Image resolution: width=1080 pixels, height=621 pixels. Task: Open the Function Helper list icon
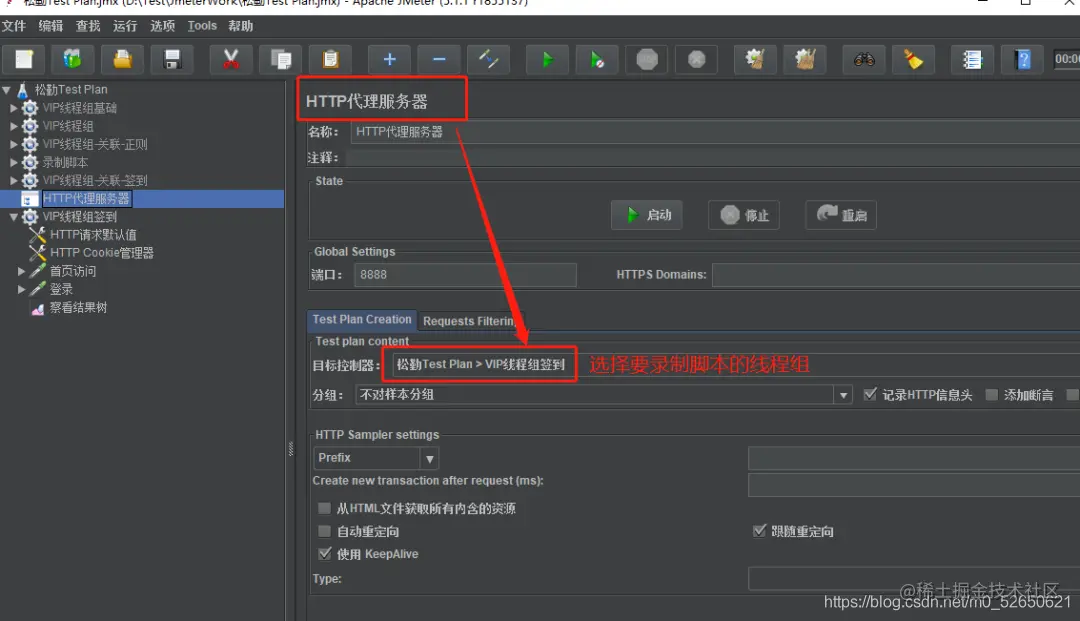tap(972, 60)
